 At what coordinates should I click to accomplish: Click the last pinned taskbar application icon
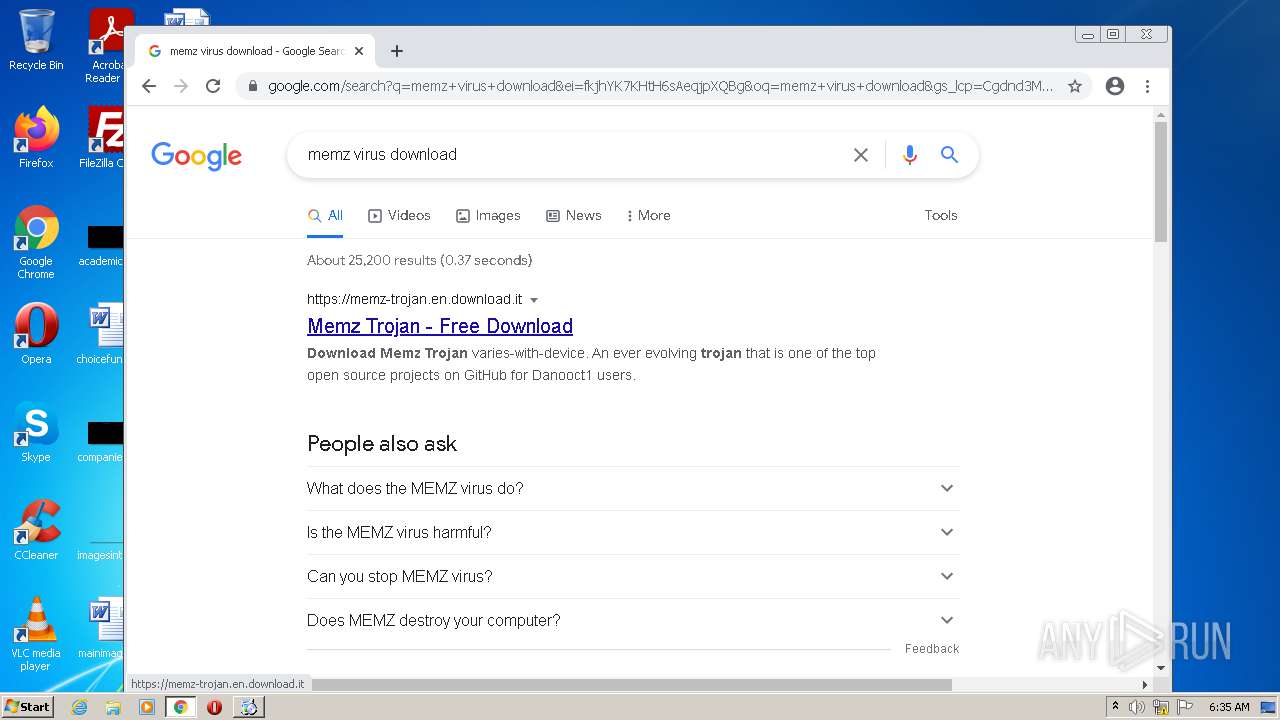pos(249,707)
